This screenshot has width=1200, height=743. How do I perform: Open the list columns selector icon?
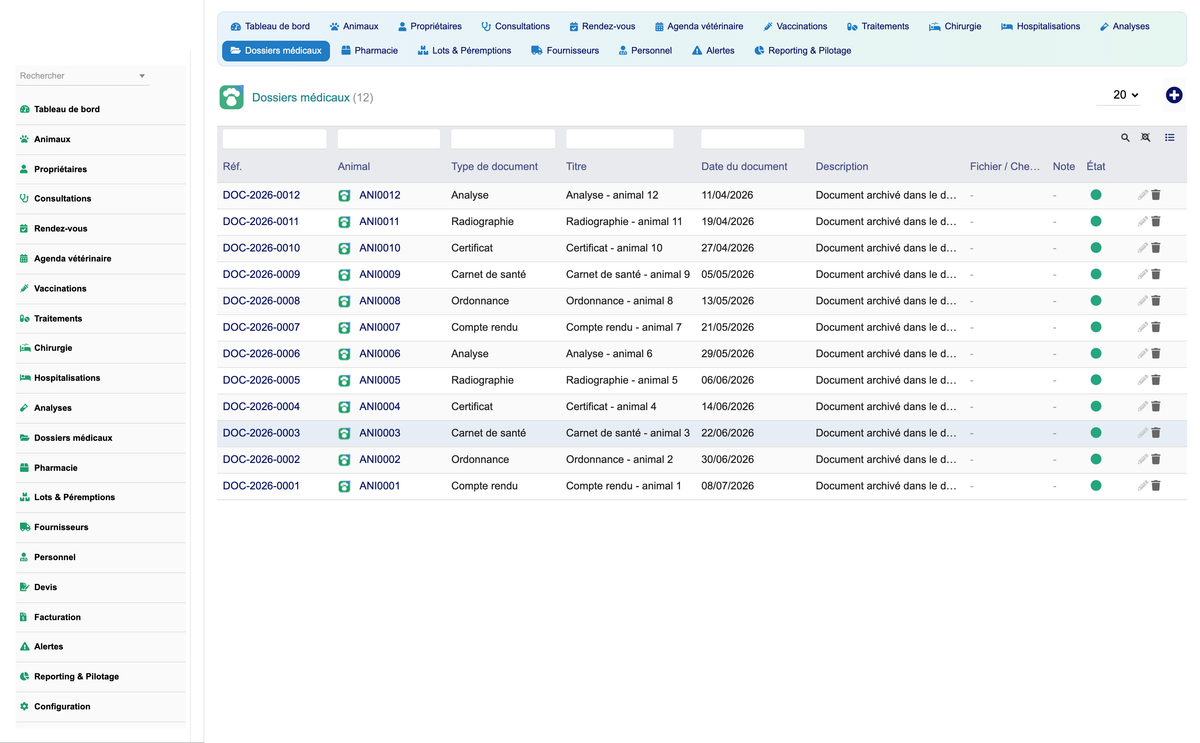pos(1170,138)
